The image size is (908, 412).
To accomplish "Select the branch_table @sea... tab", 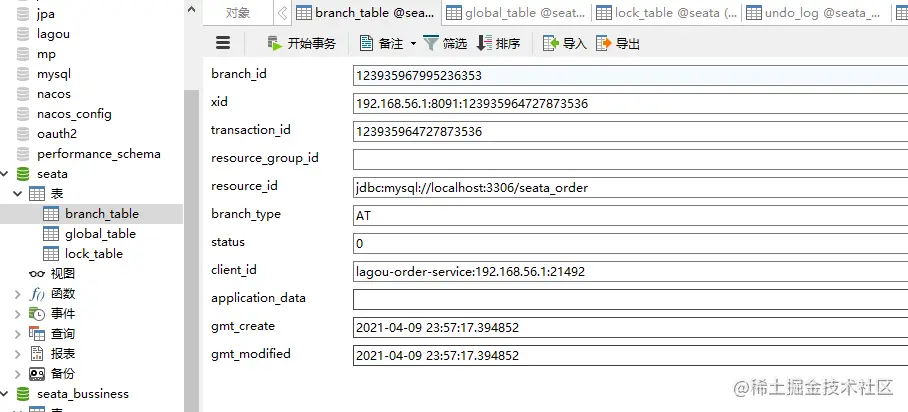I will tap(366, 13).
